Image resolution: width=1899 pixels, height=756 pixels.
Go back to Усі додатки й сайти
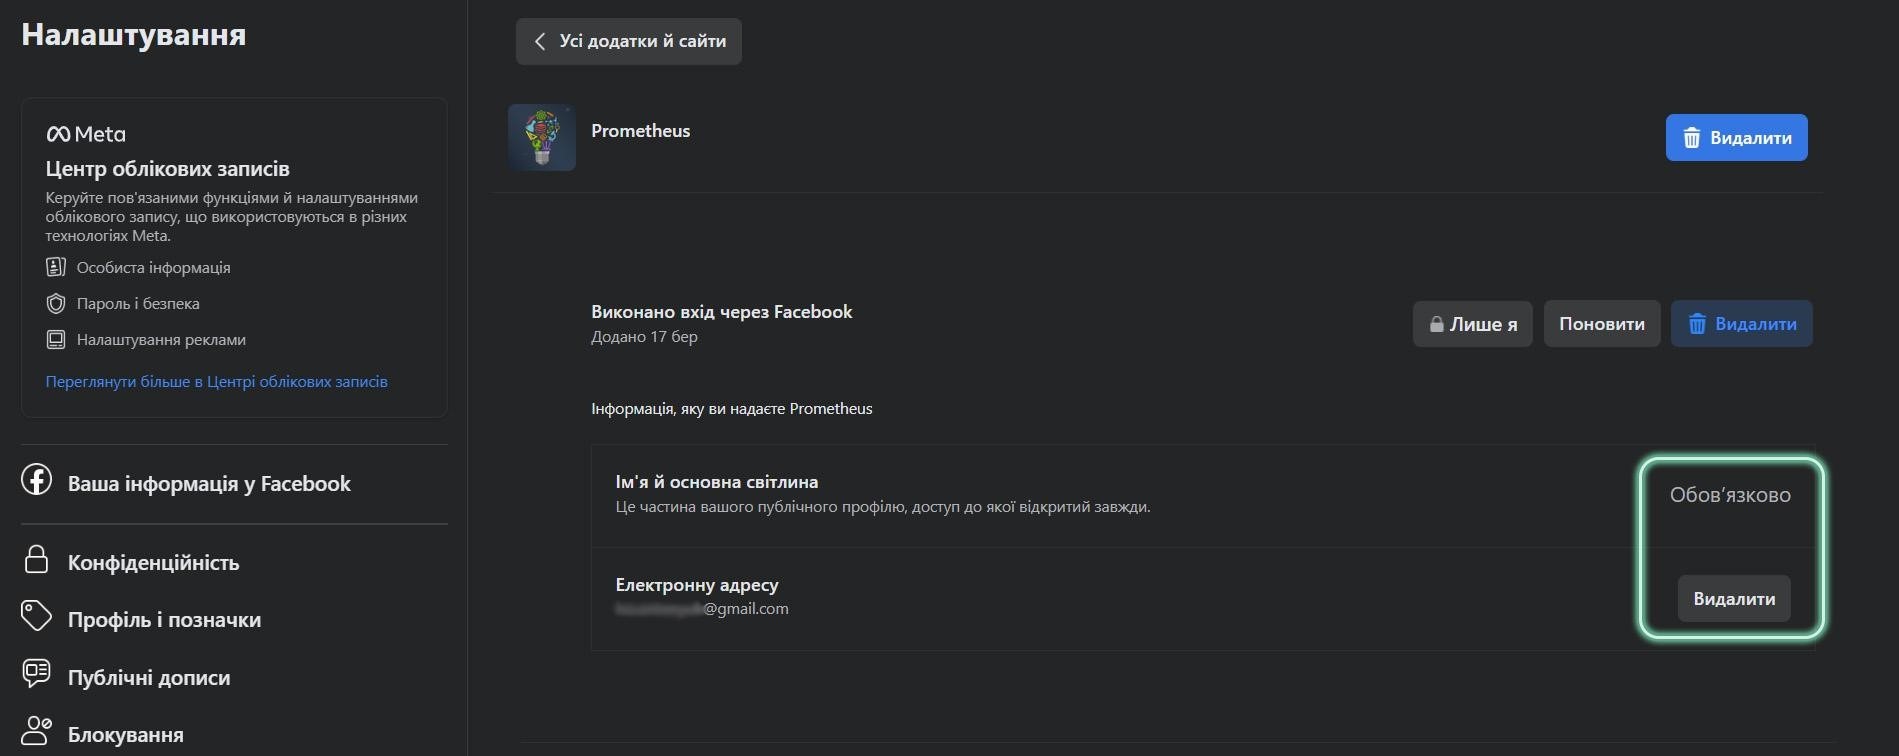(x=629, y=41)
